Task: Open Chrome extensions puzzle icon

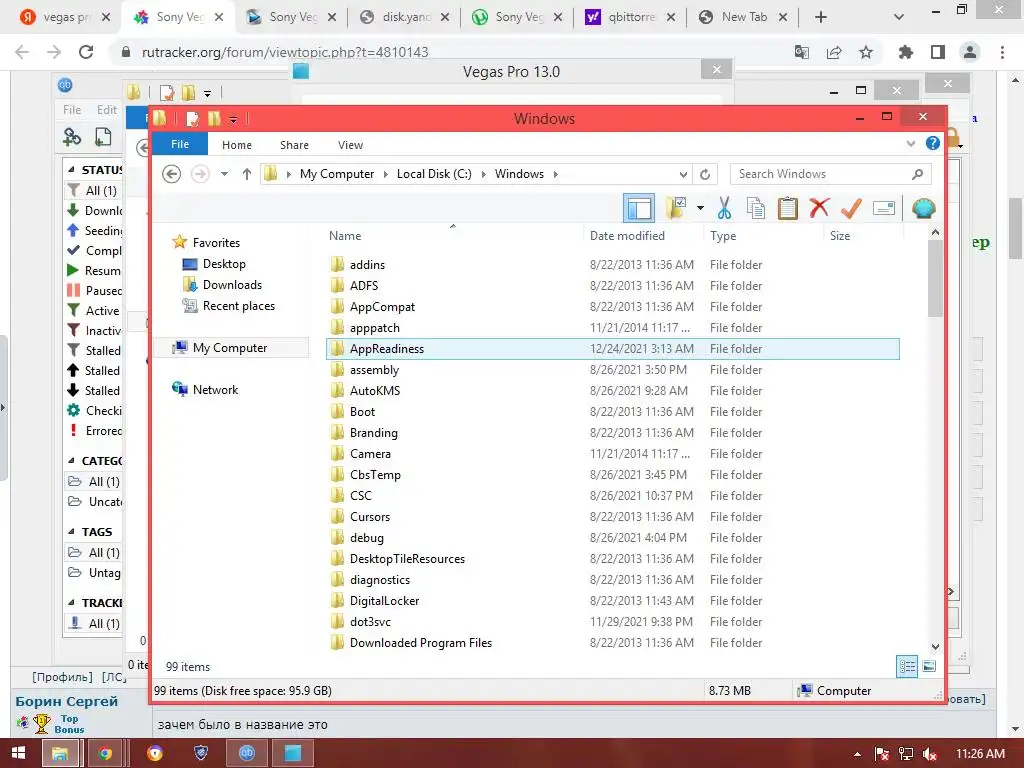Action: click(x=906, y=52)
